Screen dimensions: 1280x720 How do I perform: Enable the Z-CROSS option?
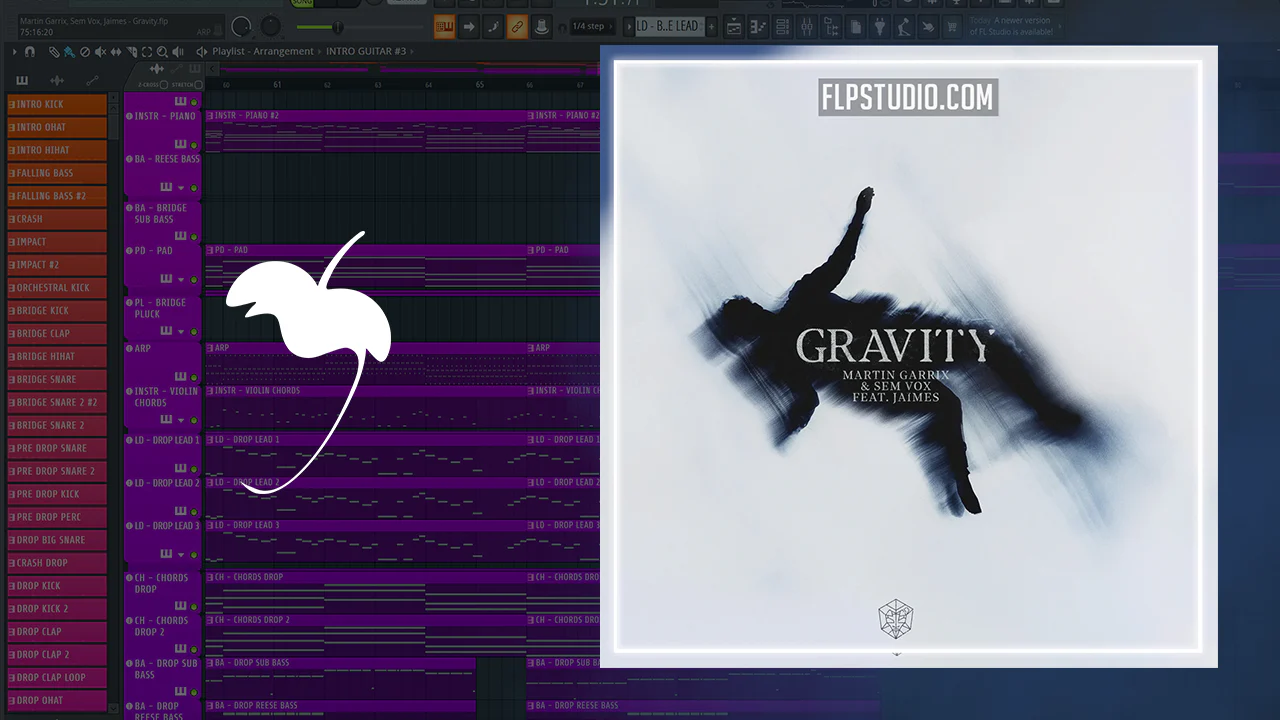coord(164,85)
